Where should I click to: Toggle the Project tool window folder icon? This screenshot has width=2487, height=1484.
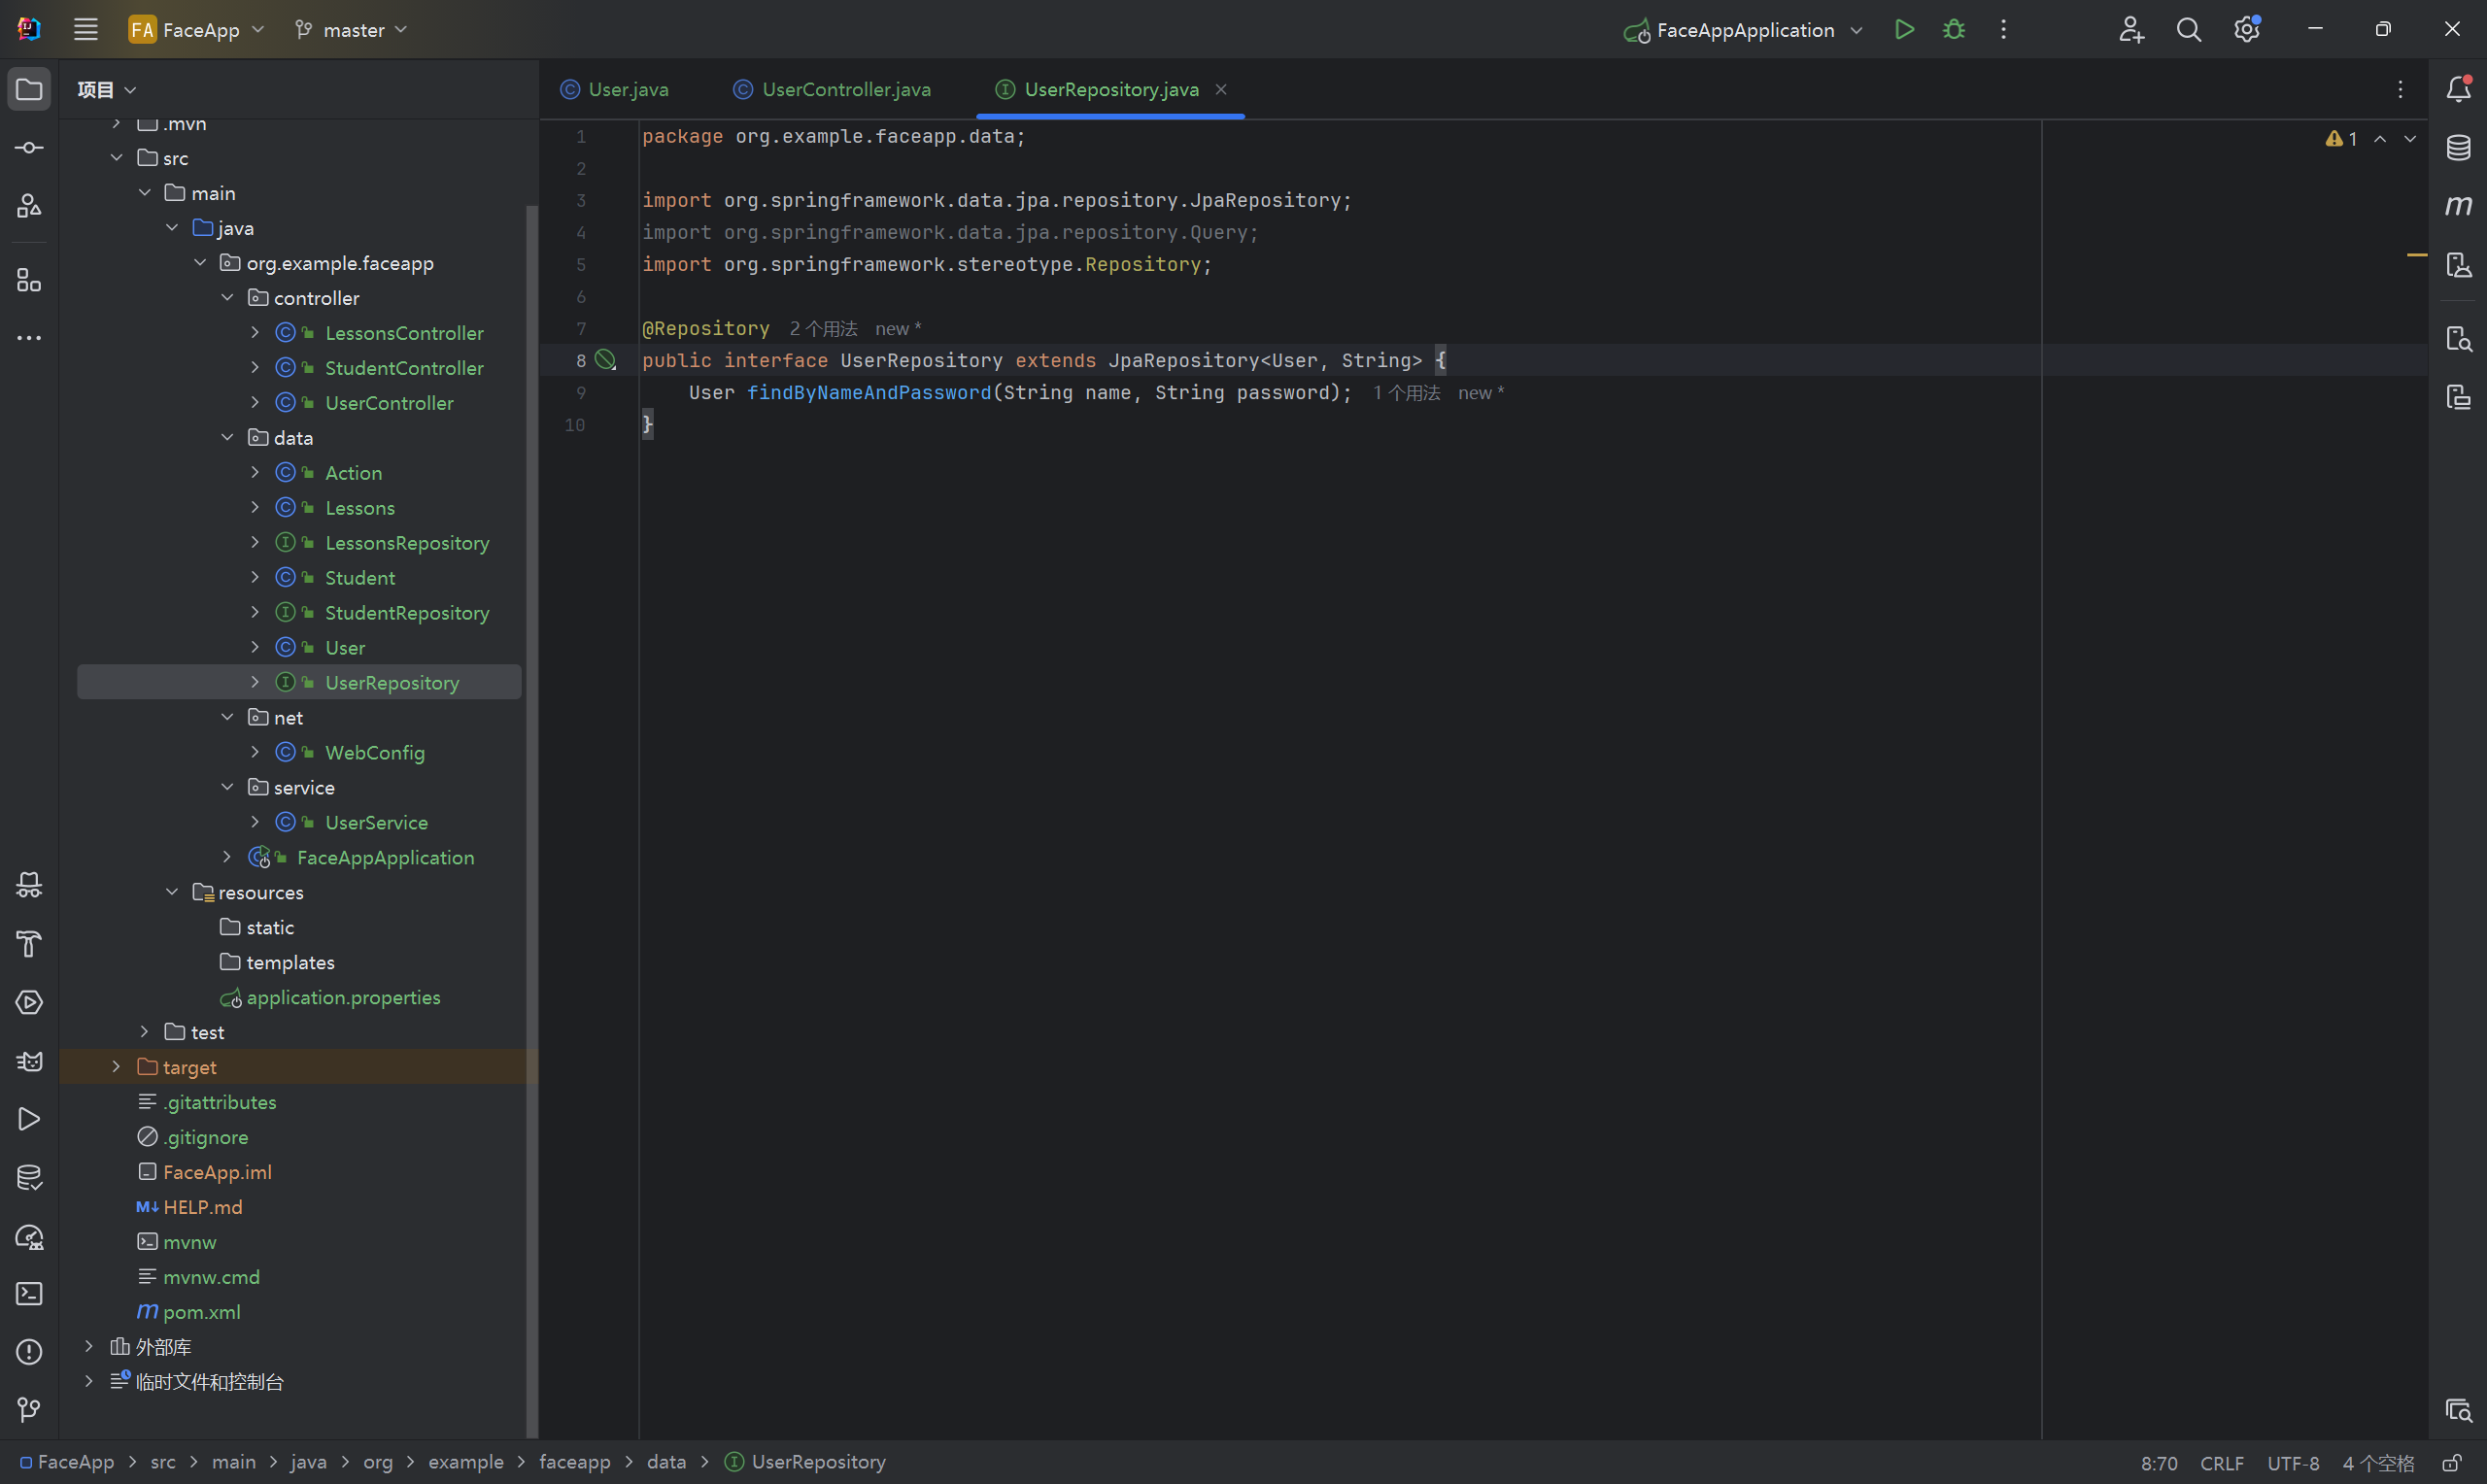point(29,89)
